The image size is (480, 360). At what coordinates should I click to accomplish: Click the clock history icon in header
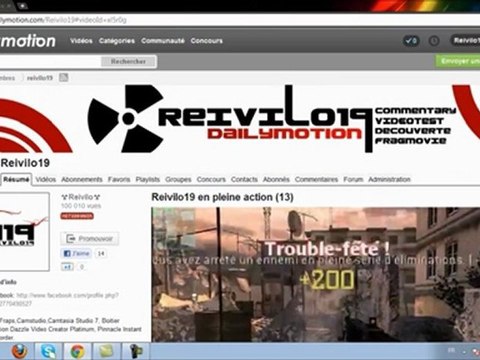434,41
